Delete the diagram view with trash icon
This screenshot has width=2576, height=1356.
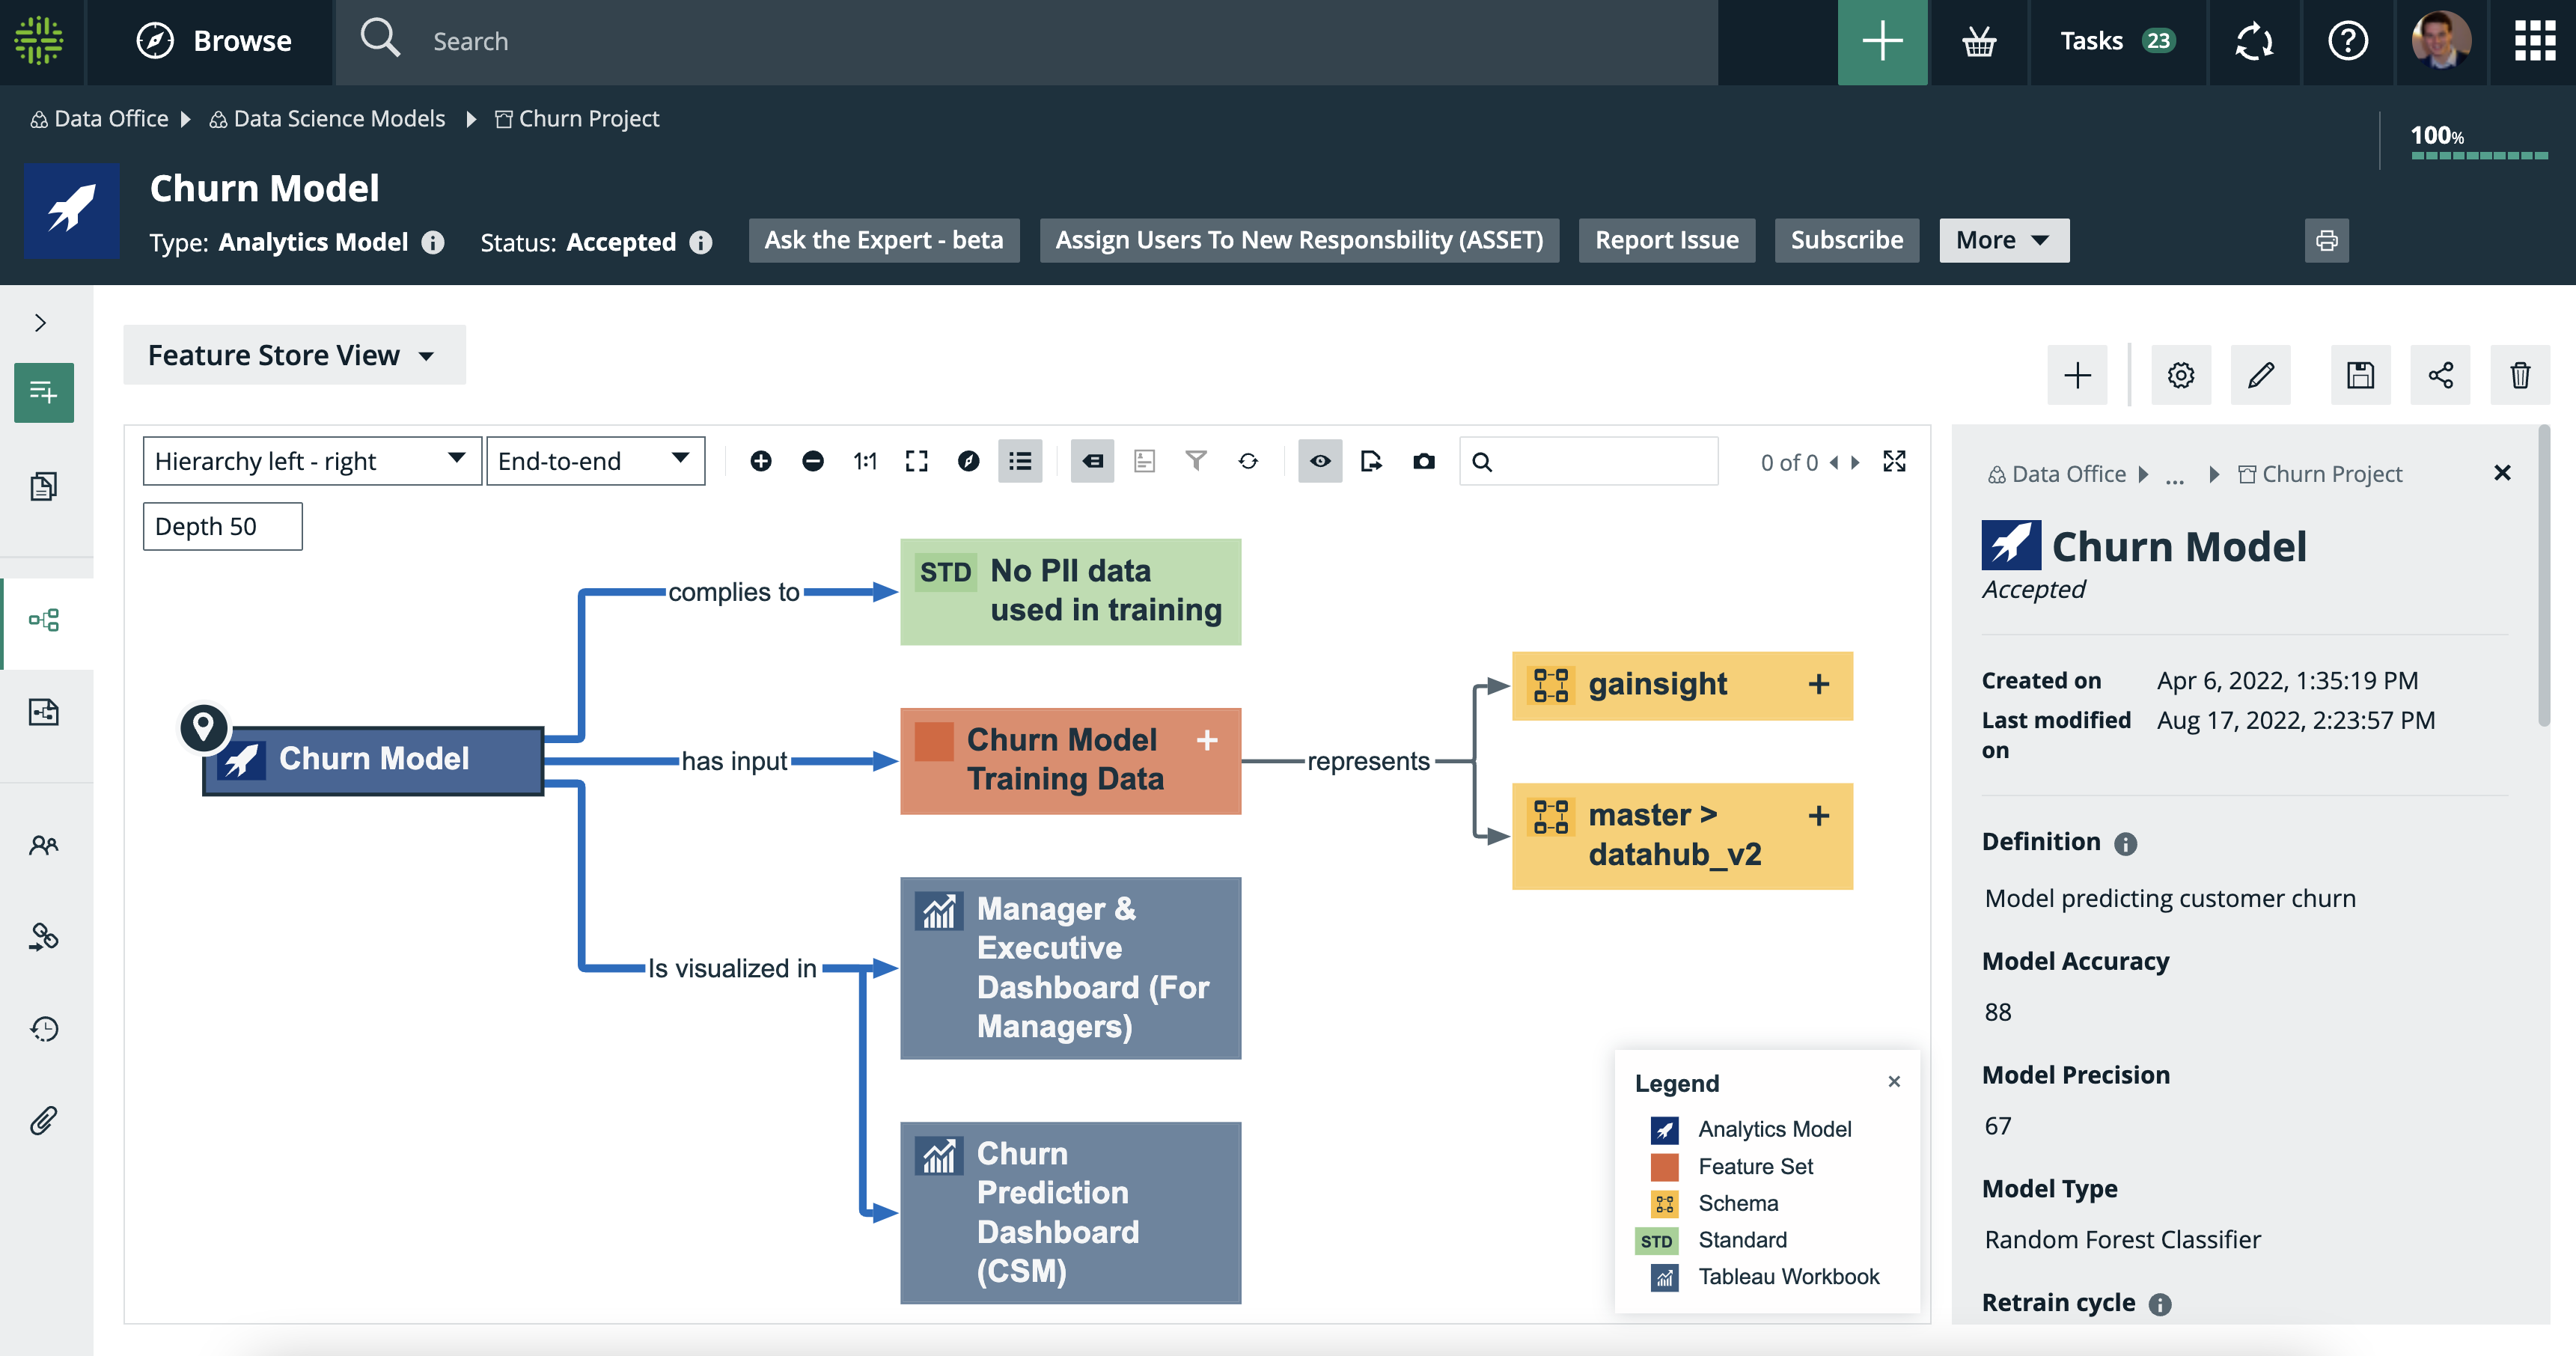point(2520,375)
